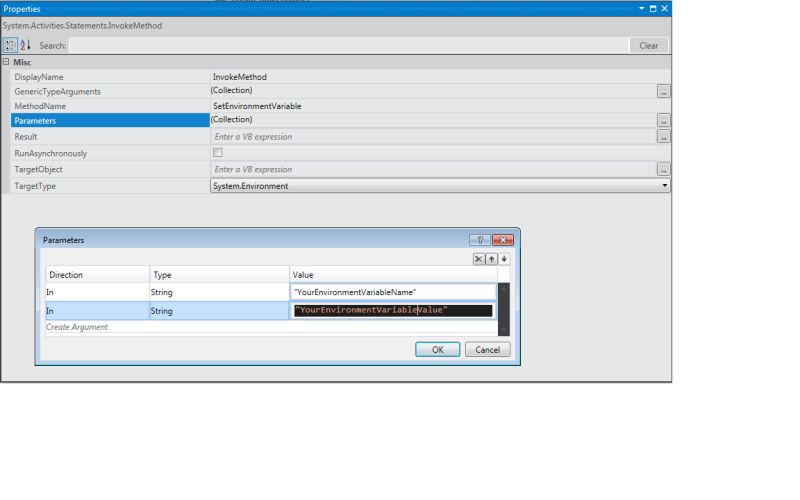Focus the property Search box
This screenshot has height=500, width=800.
pos(349,45)
